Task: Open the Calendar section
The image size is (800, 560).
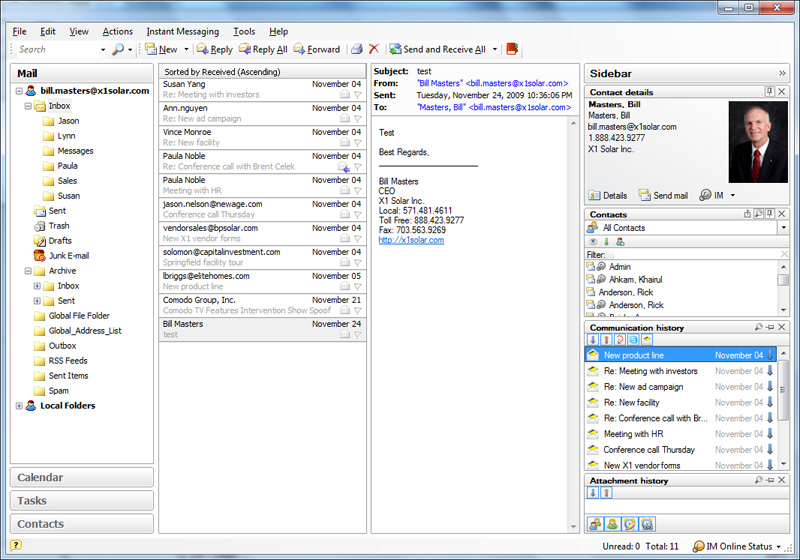Action: [x=82, y=478]
